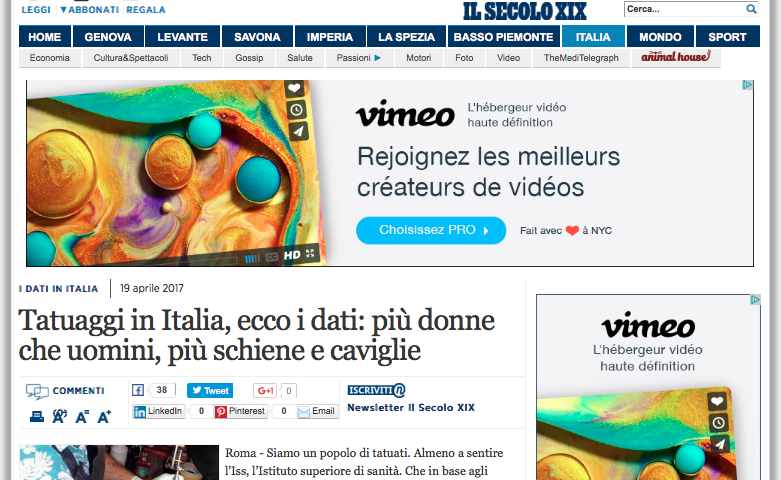
Task: Subscribe to Newsletter Il Secolo XIX
Action: point(410,407)
